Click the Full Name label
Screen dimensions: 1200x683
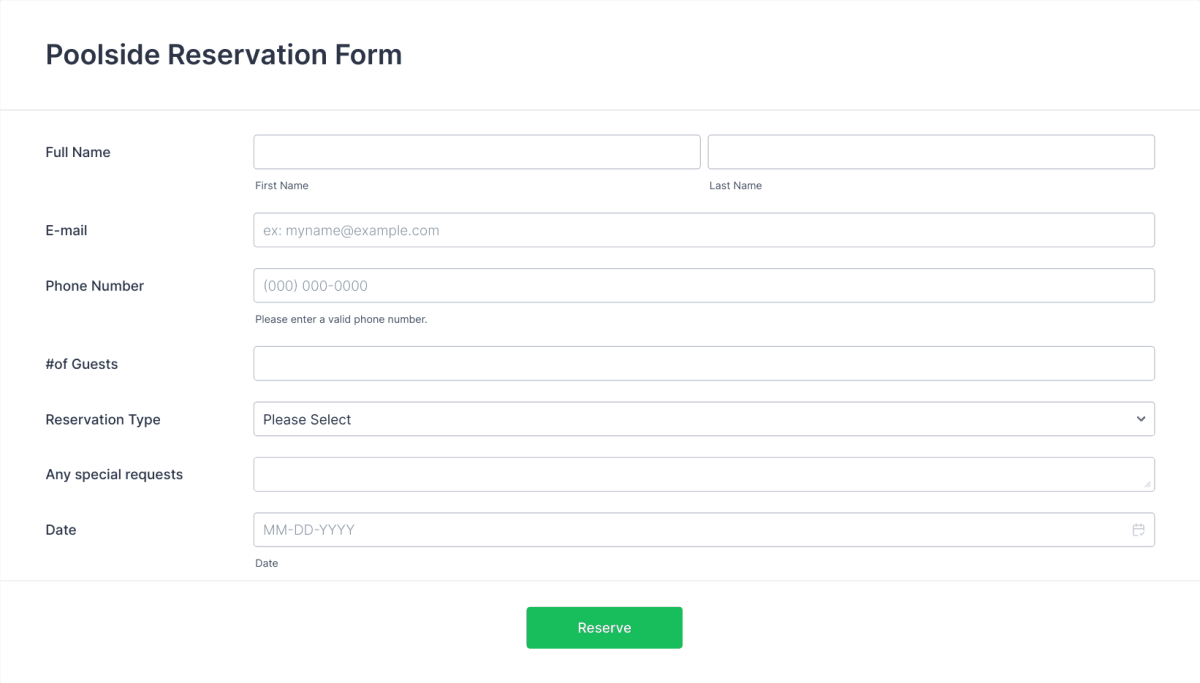77,152
